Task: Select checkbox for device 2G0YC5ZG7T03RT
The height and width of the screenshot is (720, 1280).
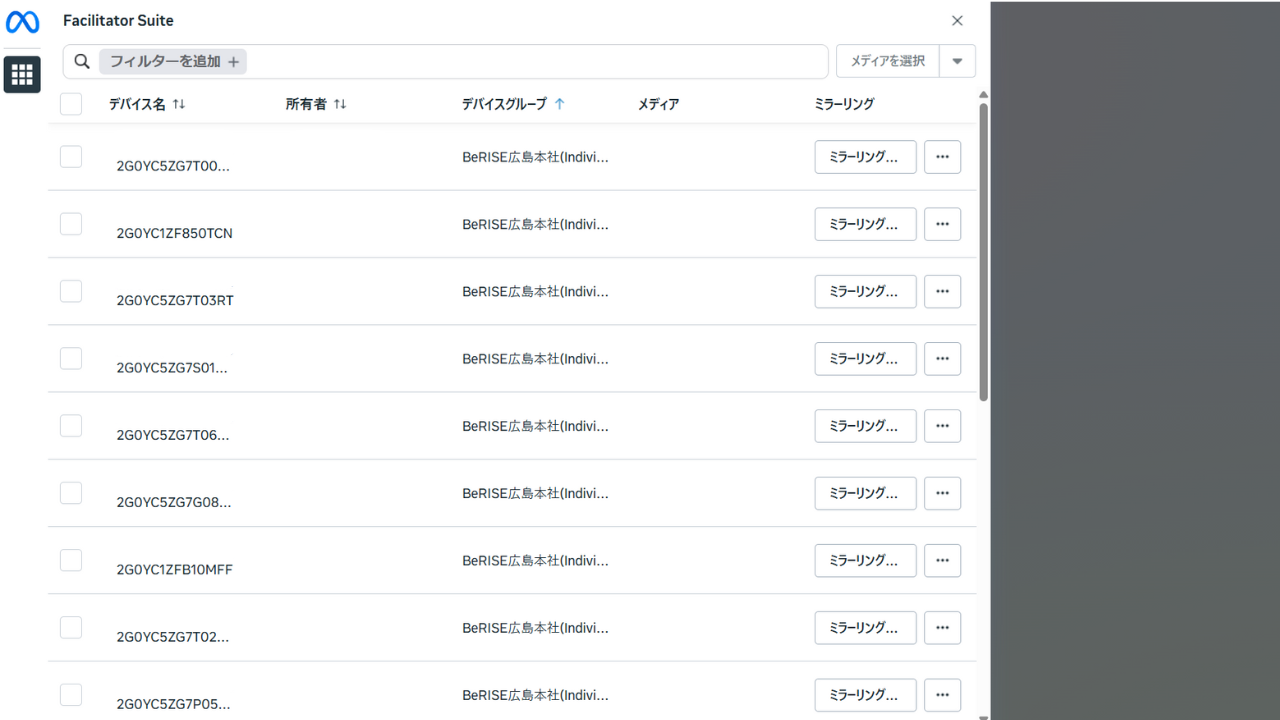Action: pyautogui.click(x=71, y=291)
